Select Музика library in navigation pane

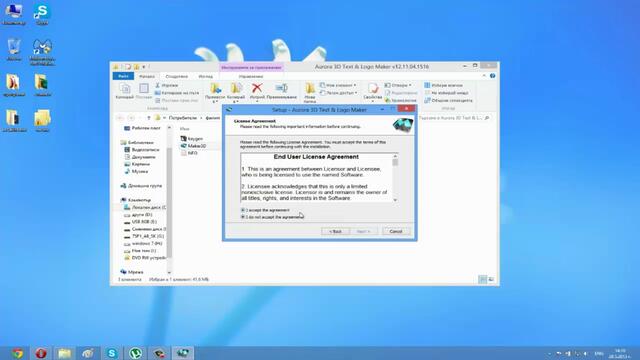pyautogui.click(x=136, y=171)
